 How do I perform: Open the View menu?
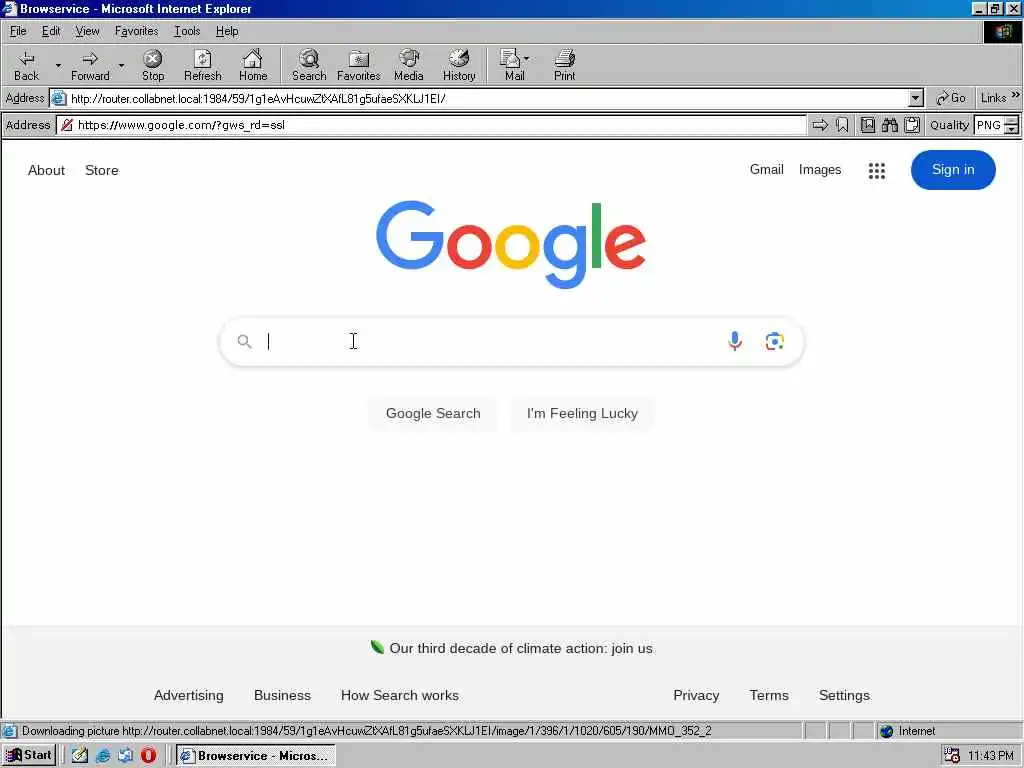(87, 31)
